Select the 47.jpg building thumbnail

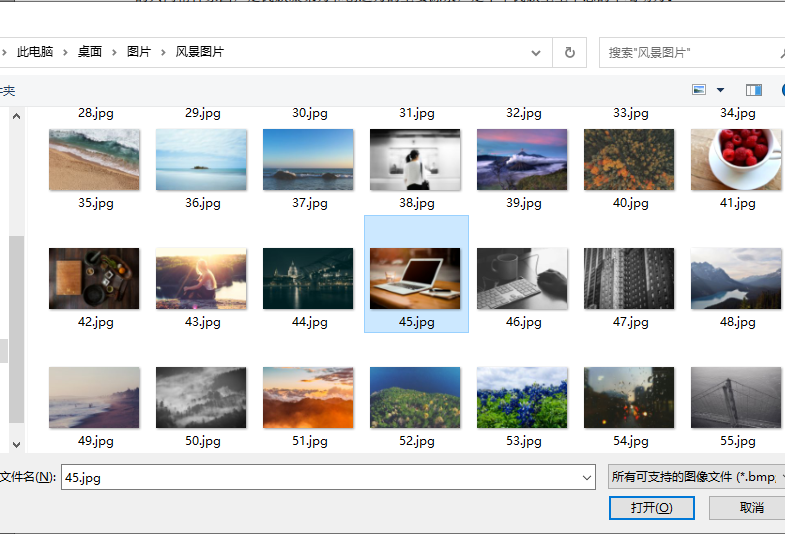[x=629, y=278]
